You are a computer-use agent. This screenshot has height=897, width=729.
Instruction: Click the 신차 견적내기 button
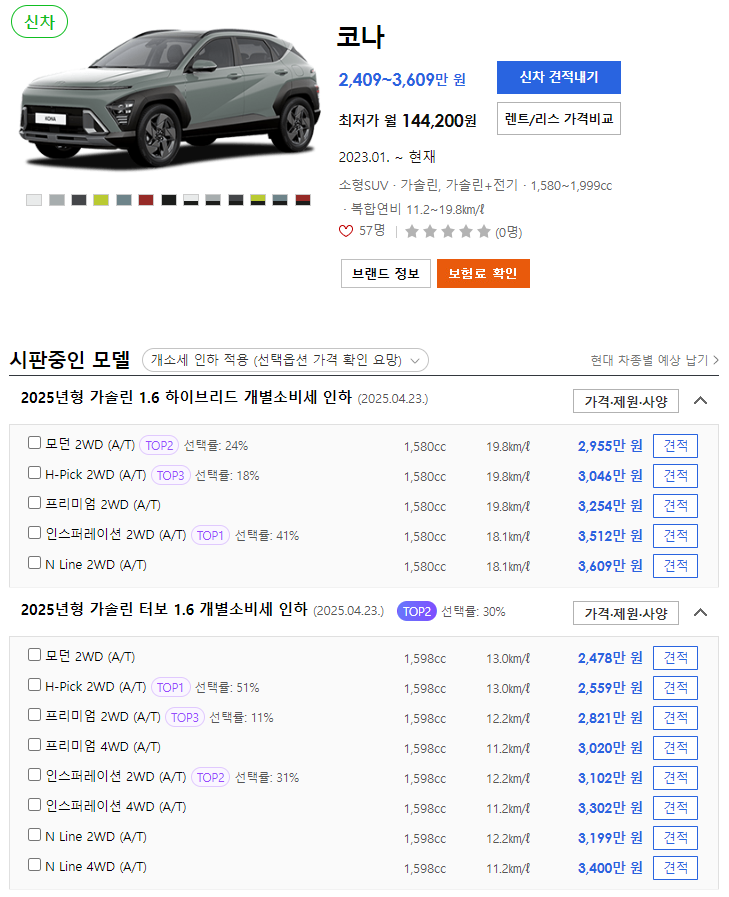click(558, 77)
